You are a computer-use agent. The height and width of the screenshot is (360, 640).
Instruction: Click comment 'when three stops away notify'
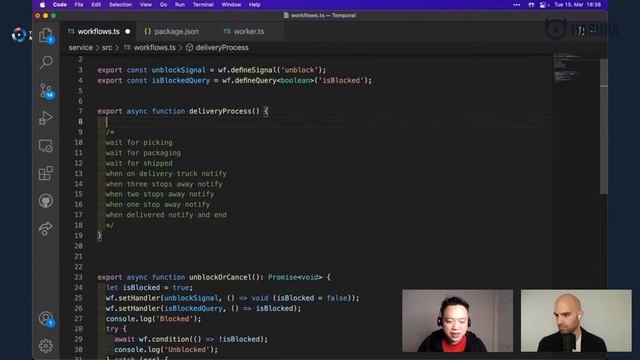(x=164, y=184)
